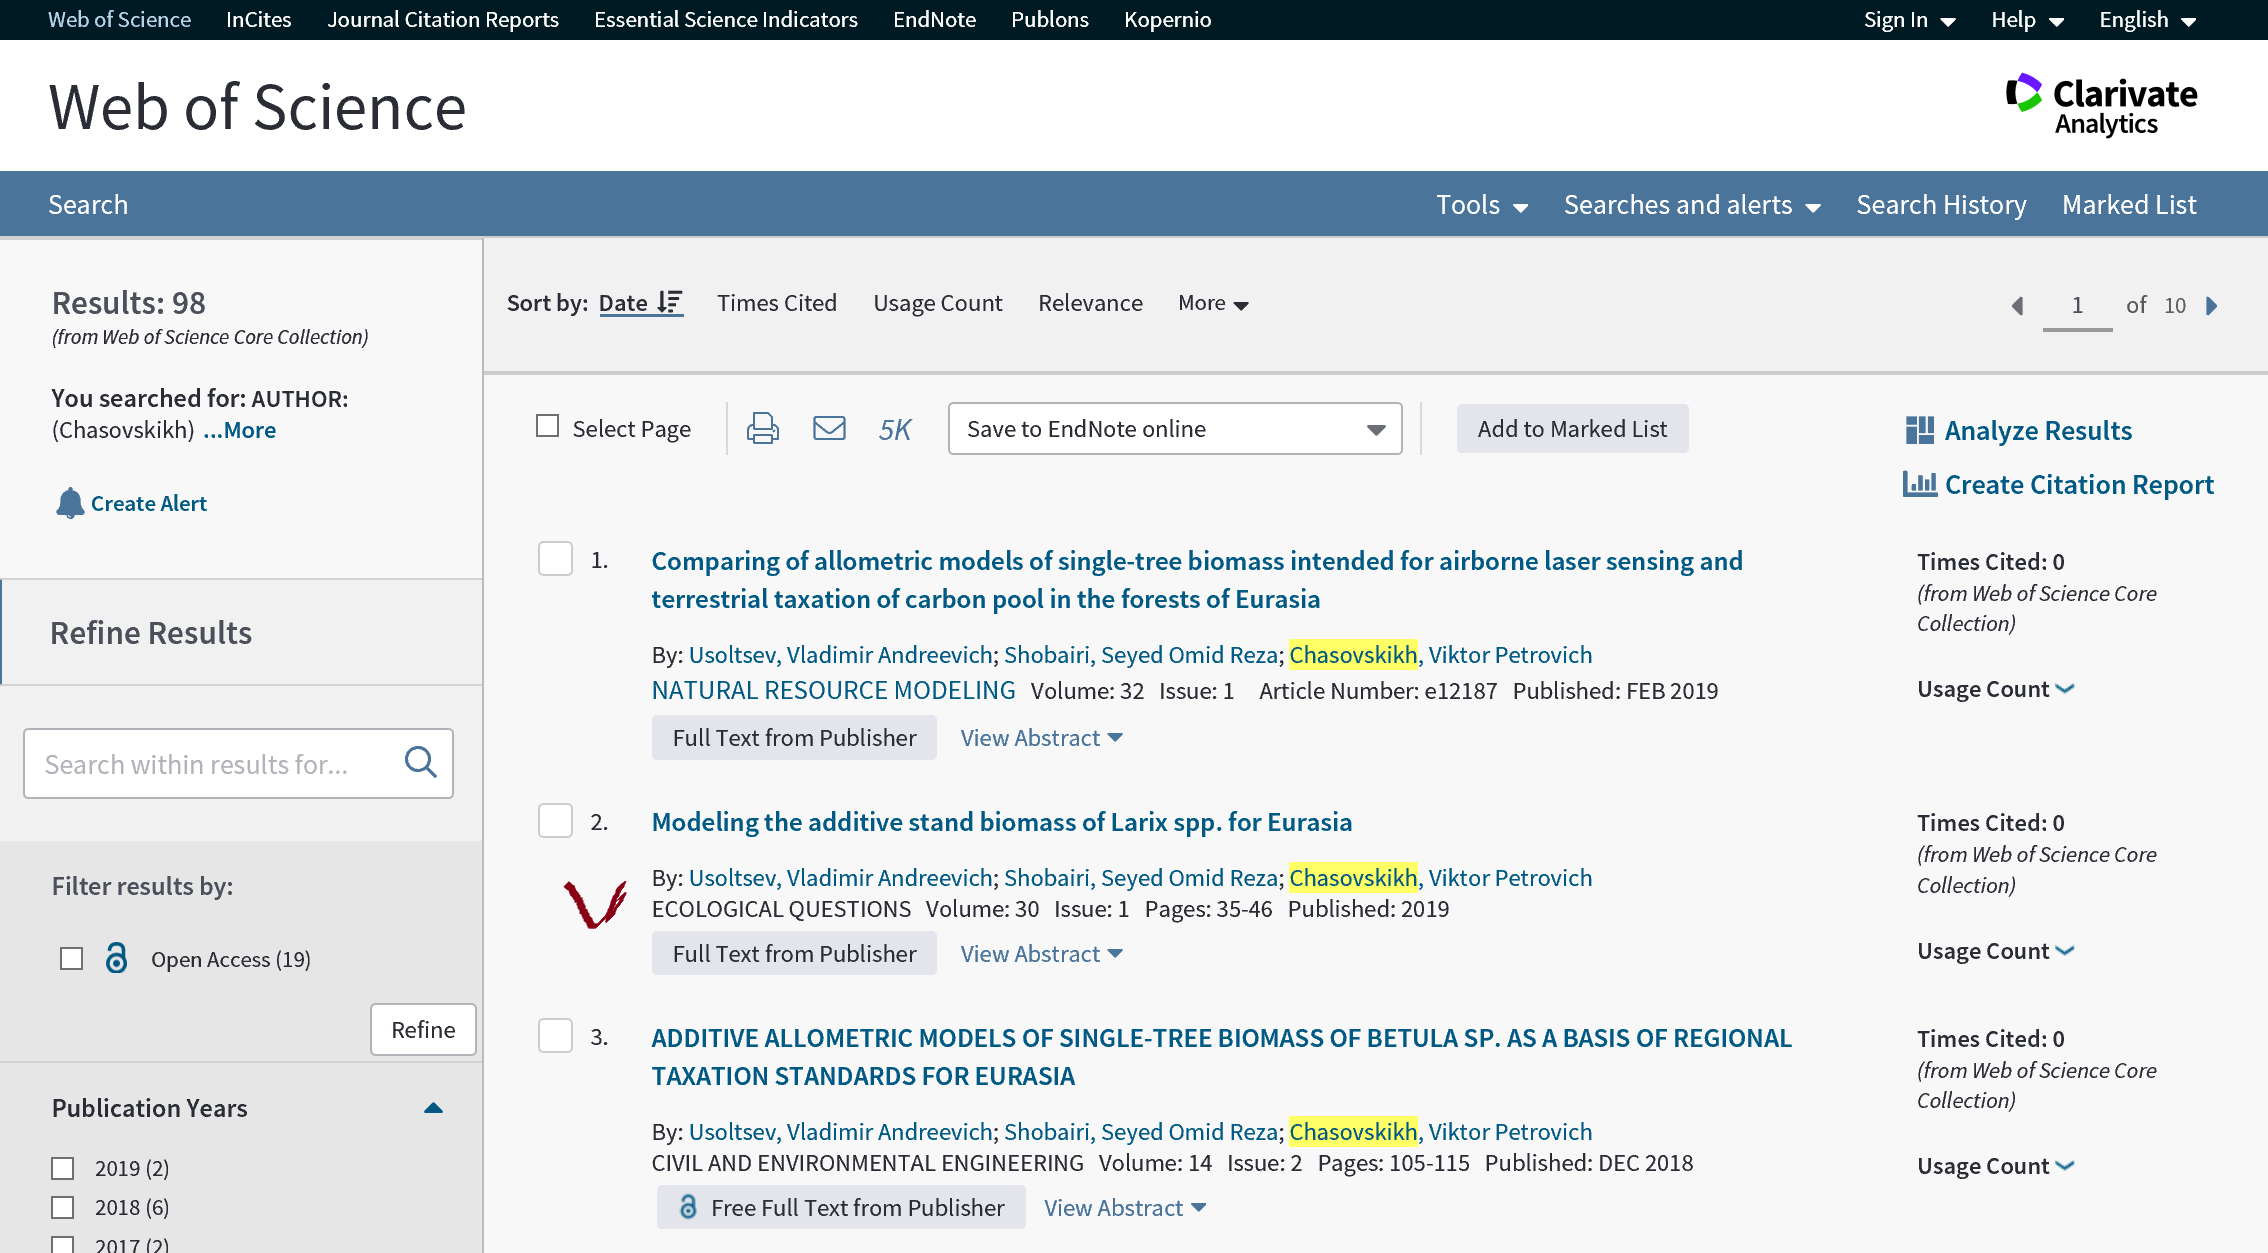2268x1253 pixels.
Task: Click the Create Alert bell icon
Action: pos(69,503)
